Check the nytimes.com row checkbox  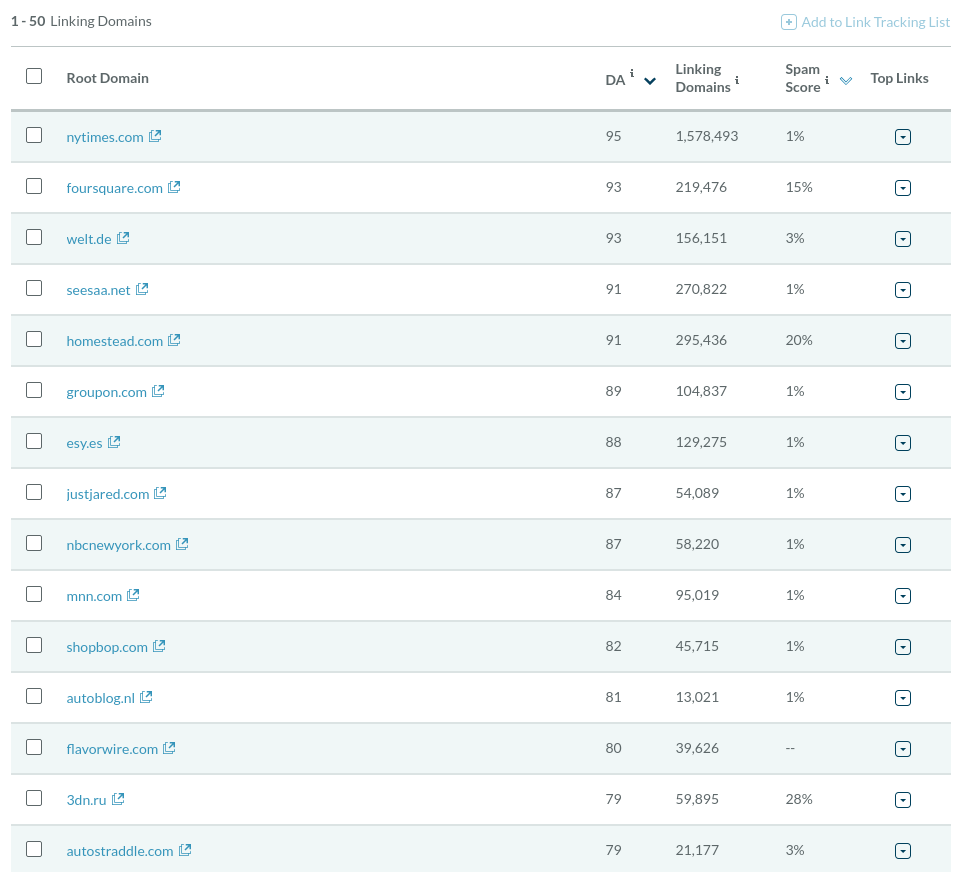click(34, 135)
